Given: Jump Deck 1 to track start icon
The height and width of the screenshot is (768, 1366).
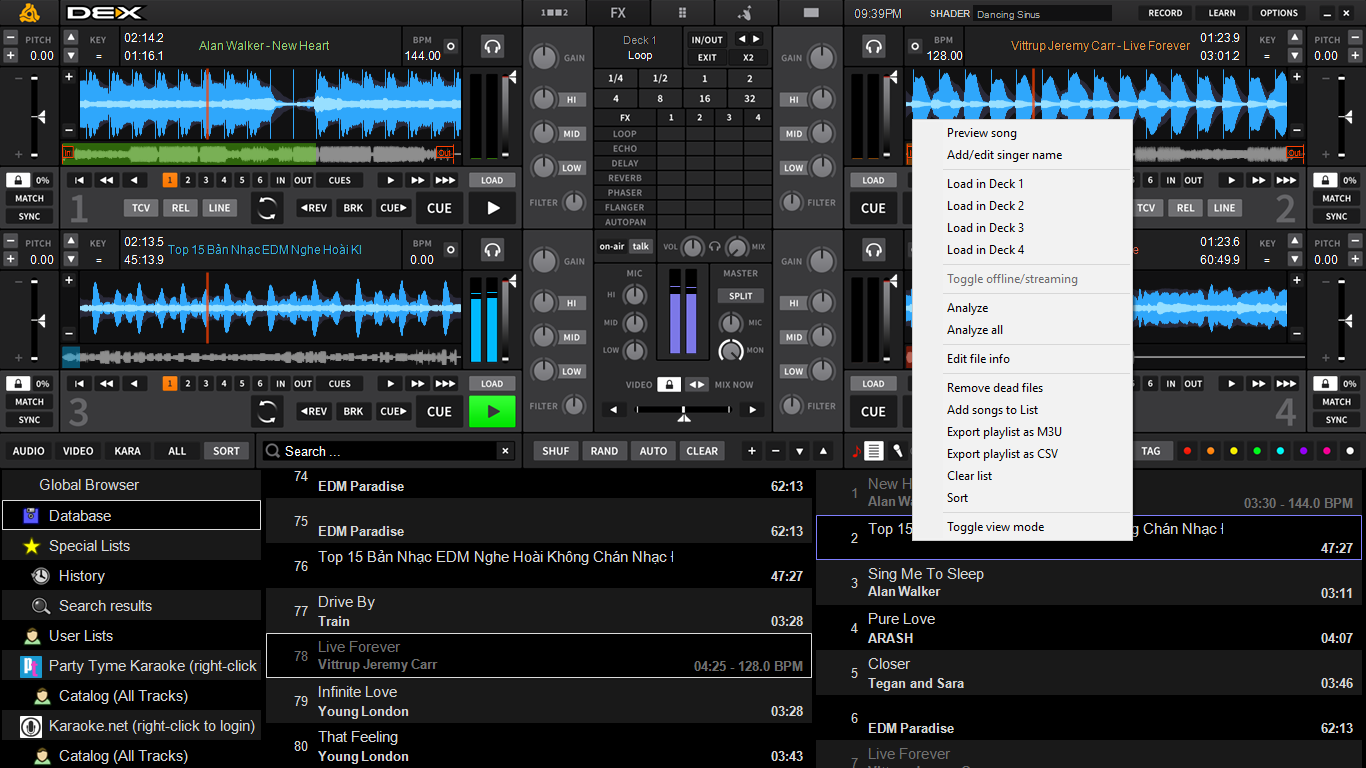Looking at the screenshot, I should point(79,180).
